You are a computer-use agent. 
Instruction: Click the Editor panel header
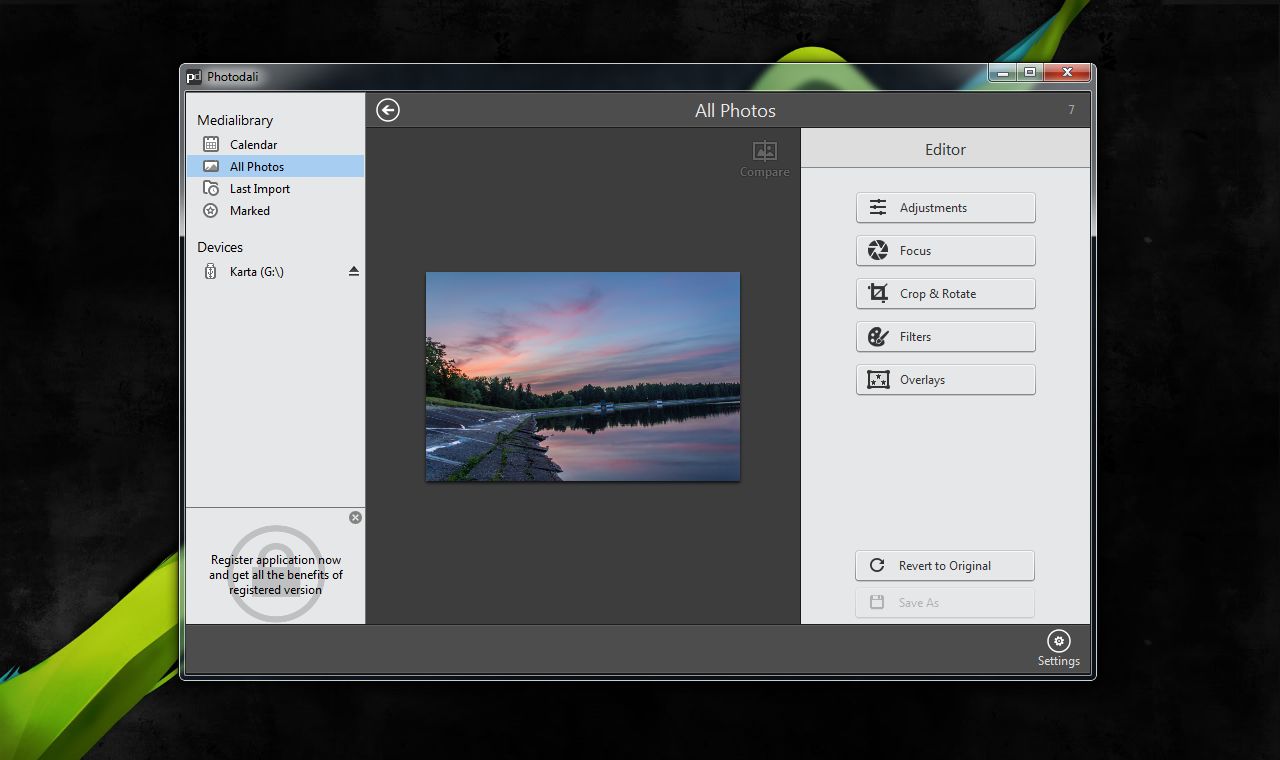coord(945,149)
